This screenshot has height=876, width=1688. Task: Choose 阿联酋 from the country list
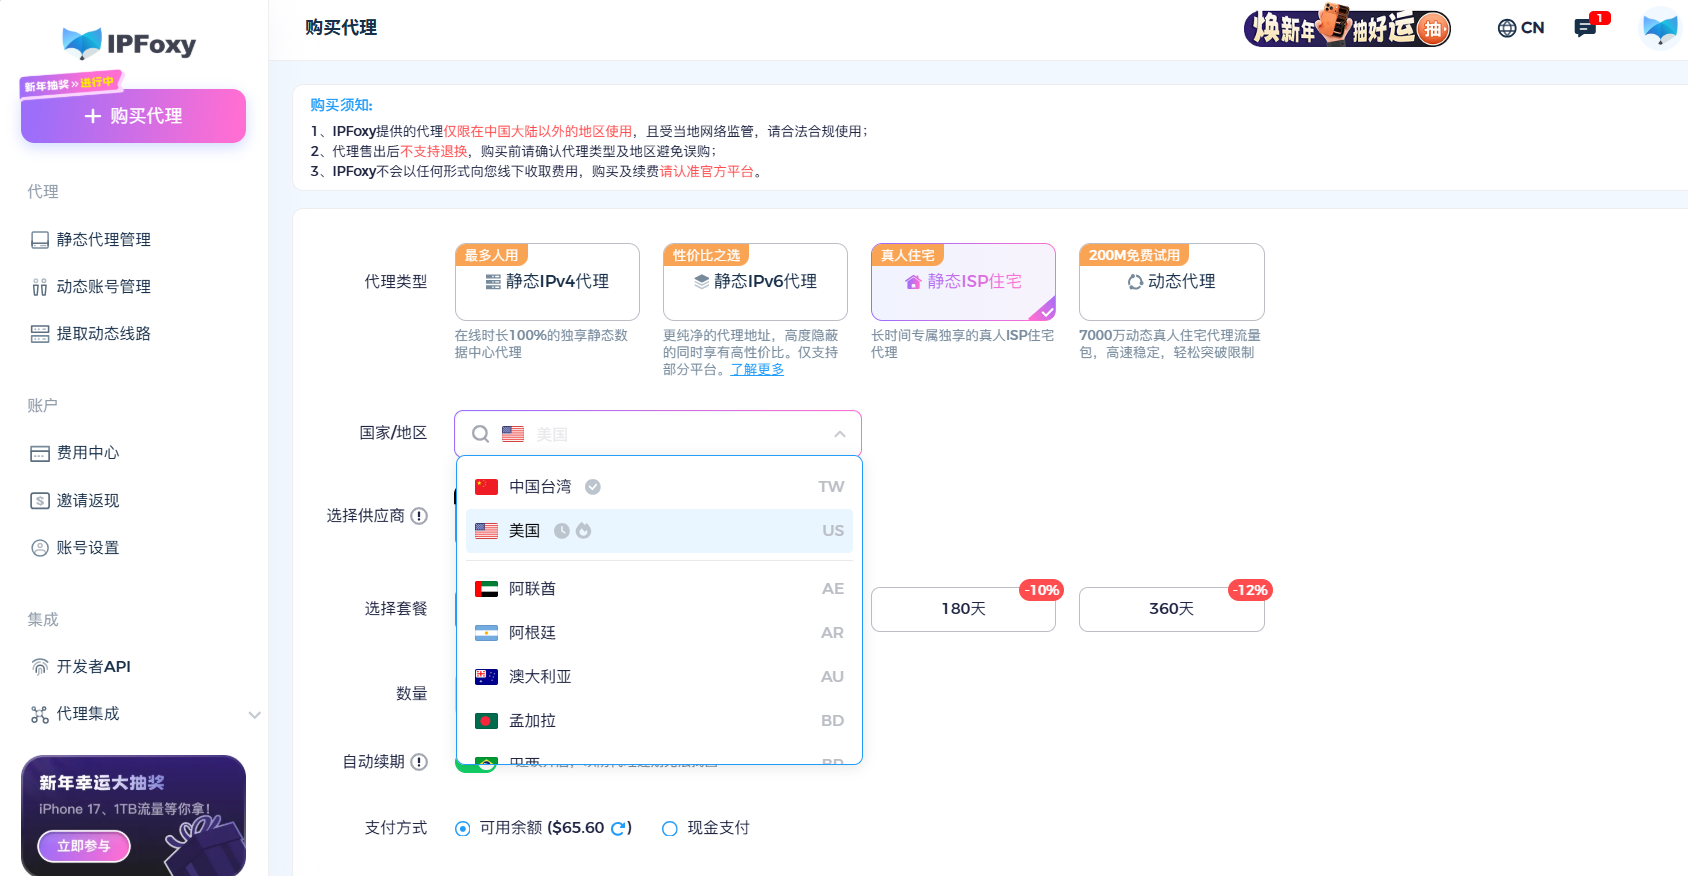click(x=659, y=589)
